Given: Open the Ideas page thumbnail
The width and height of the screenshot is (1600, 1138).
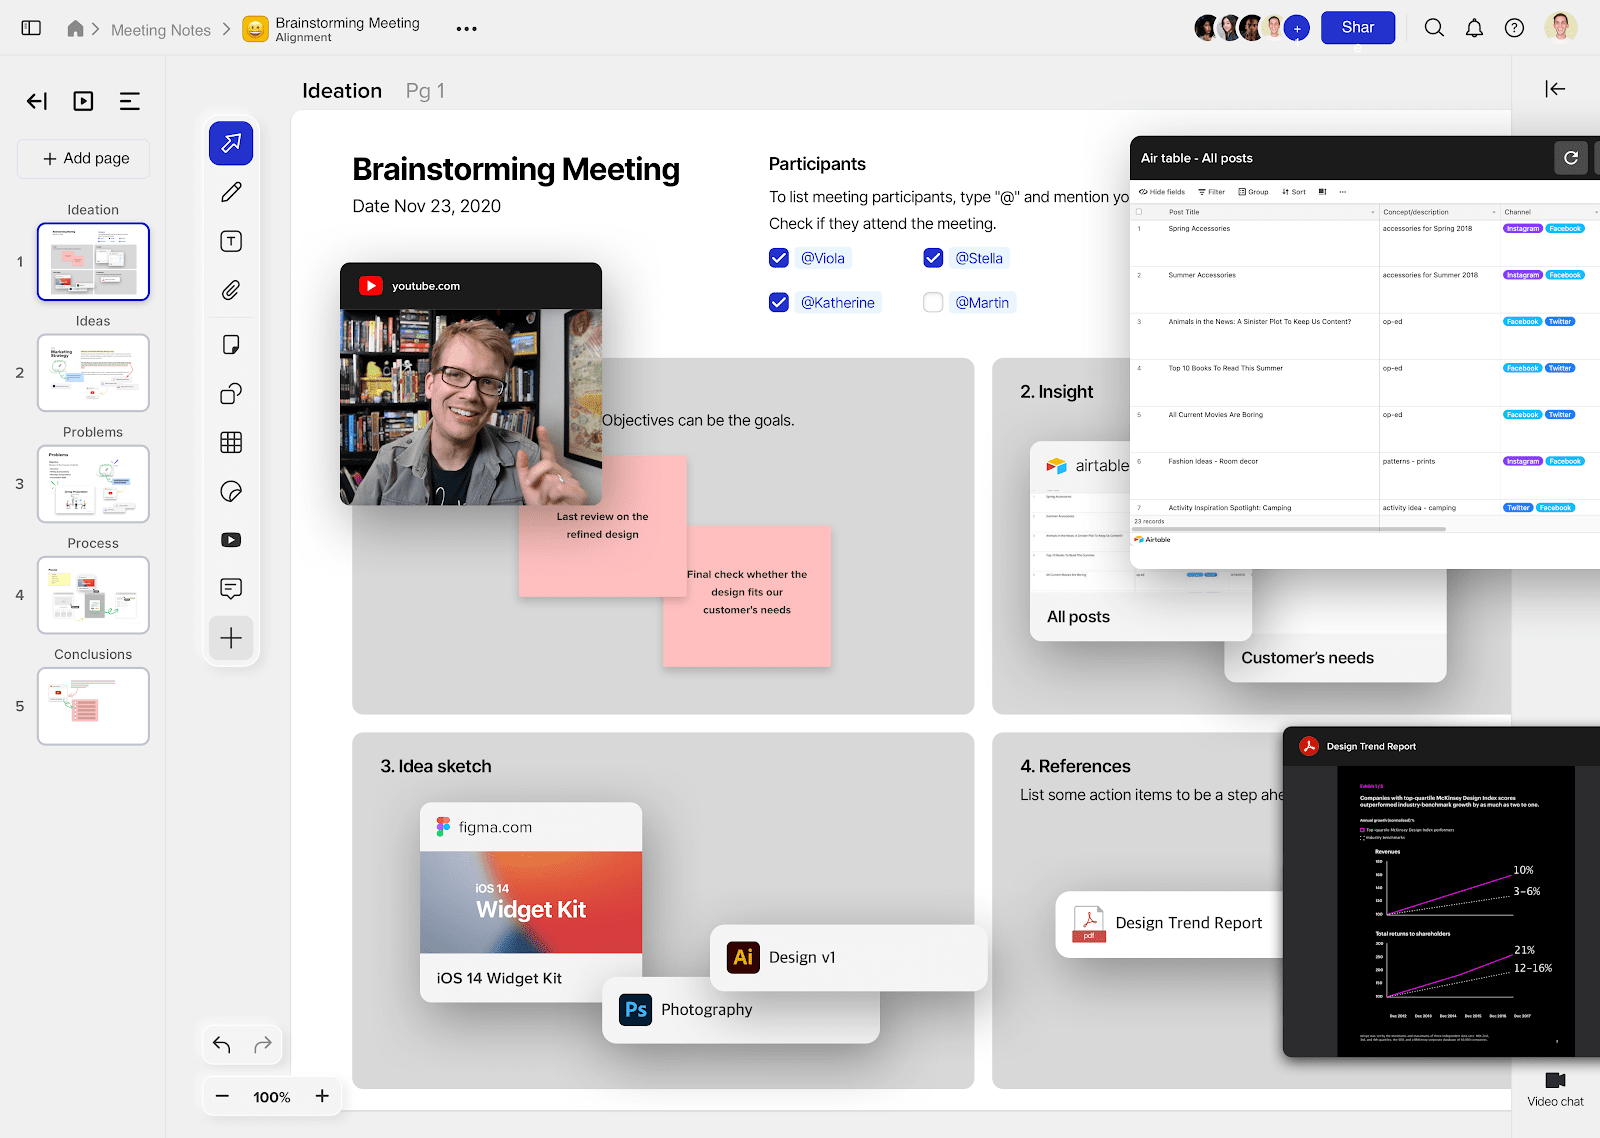Looking at the screenshot, I should tap(93, 373).
